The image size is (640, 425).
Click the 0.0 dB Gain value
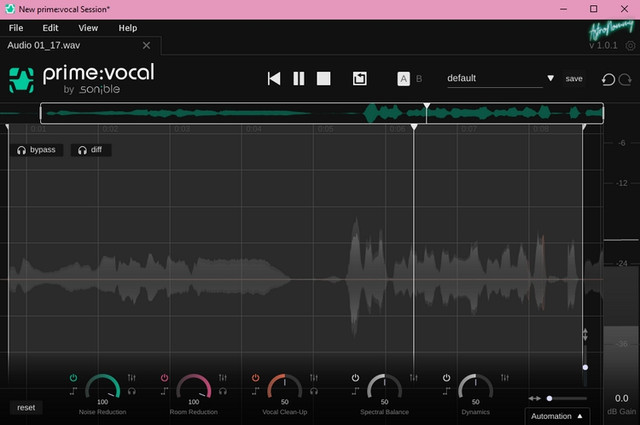[622, 398]
